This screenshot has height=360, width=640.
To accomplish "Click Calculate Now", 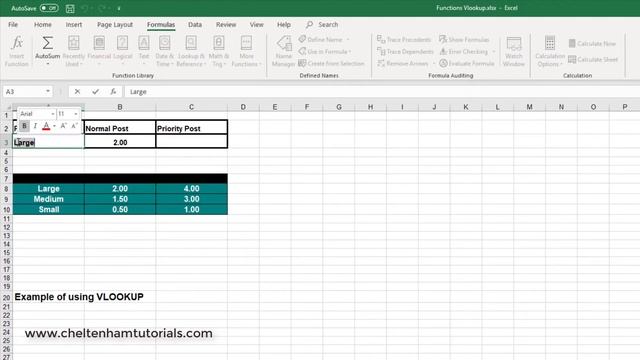I will [x=592, y=43].
